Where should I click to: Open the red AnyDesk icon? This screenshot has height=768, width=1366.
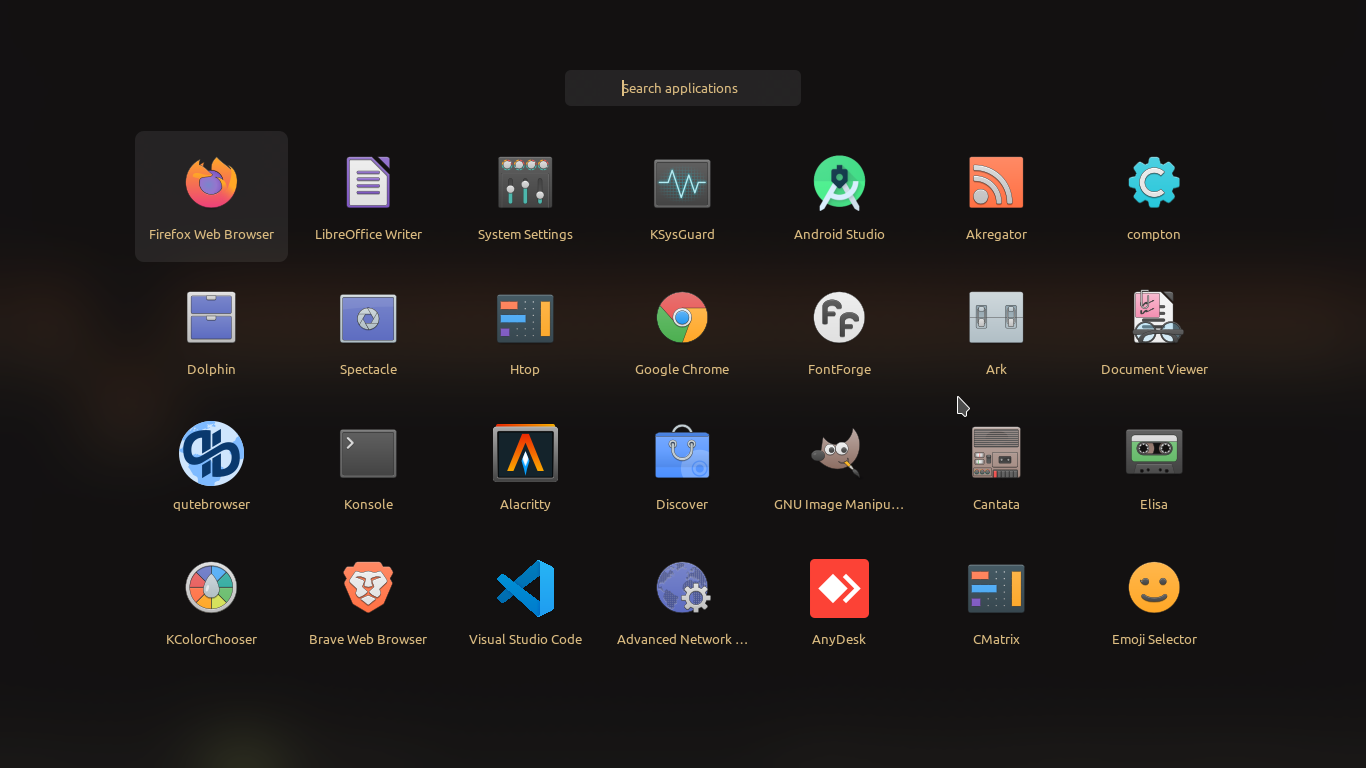839,588
